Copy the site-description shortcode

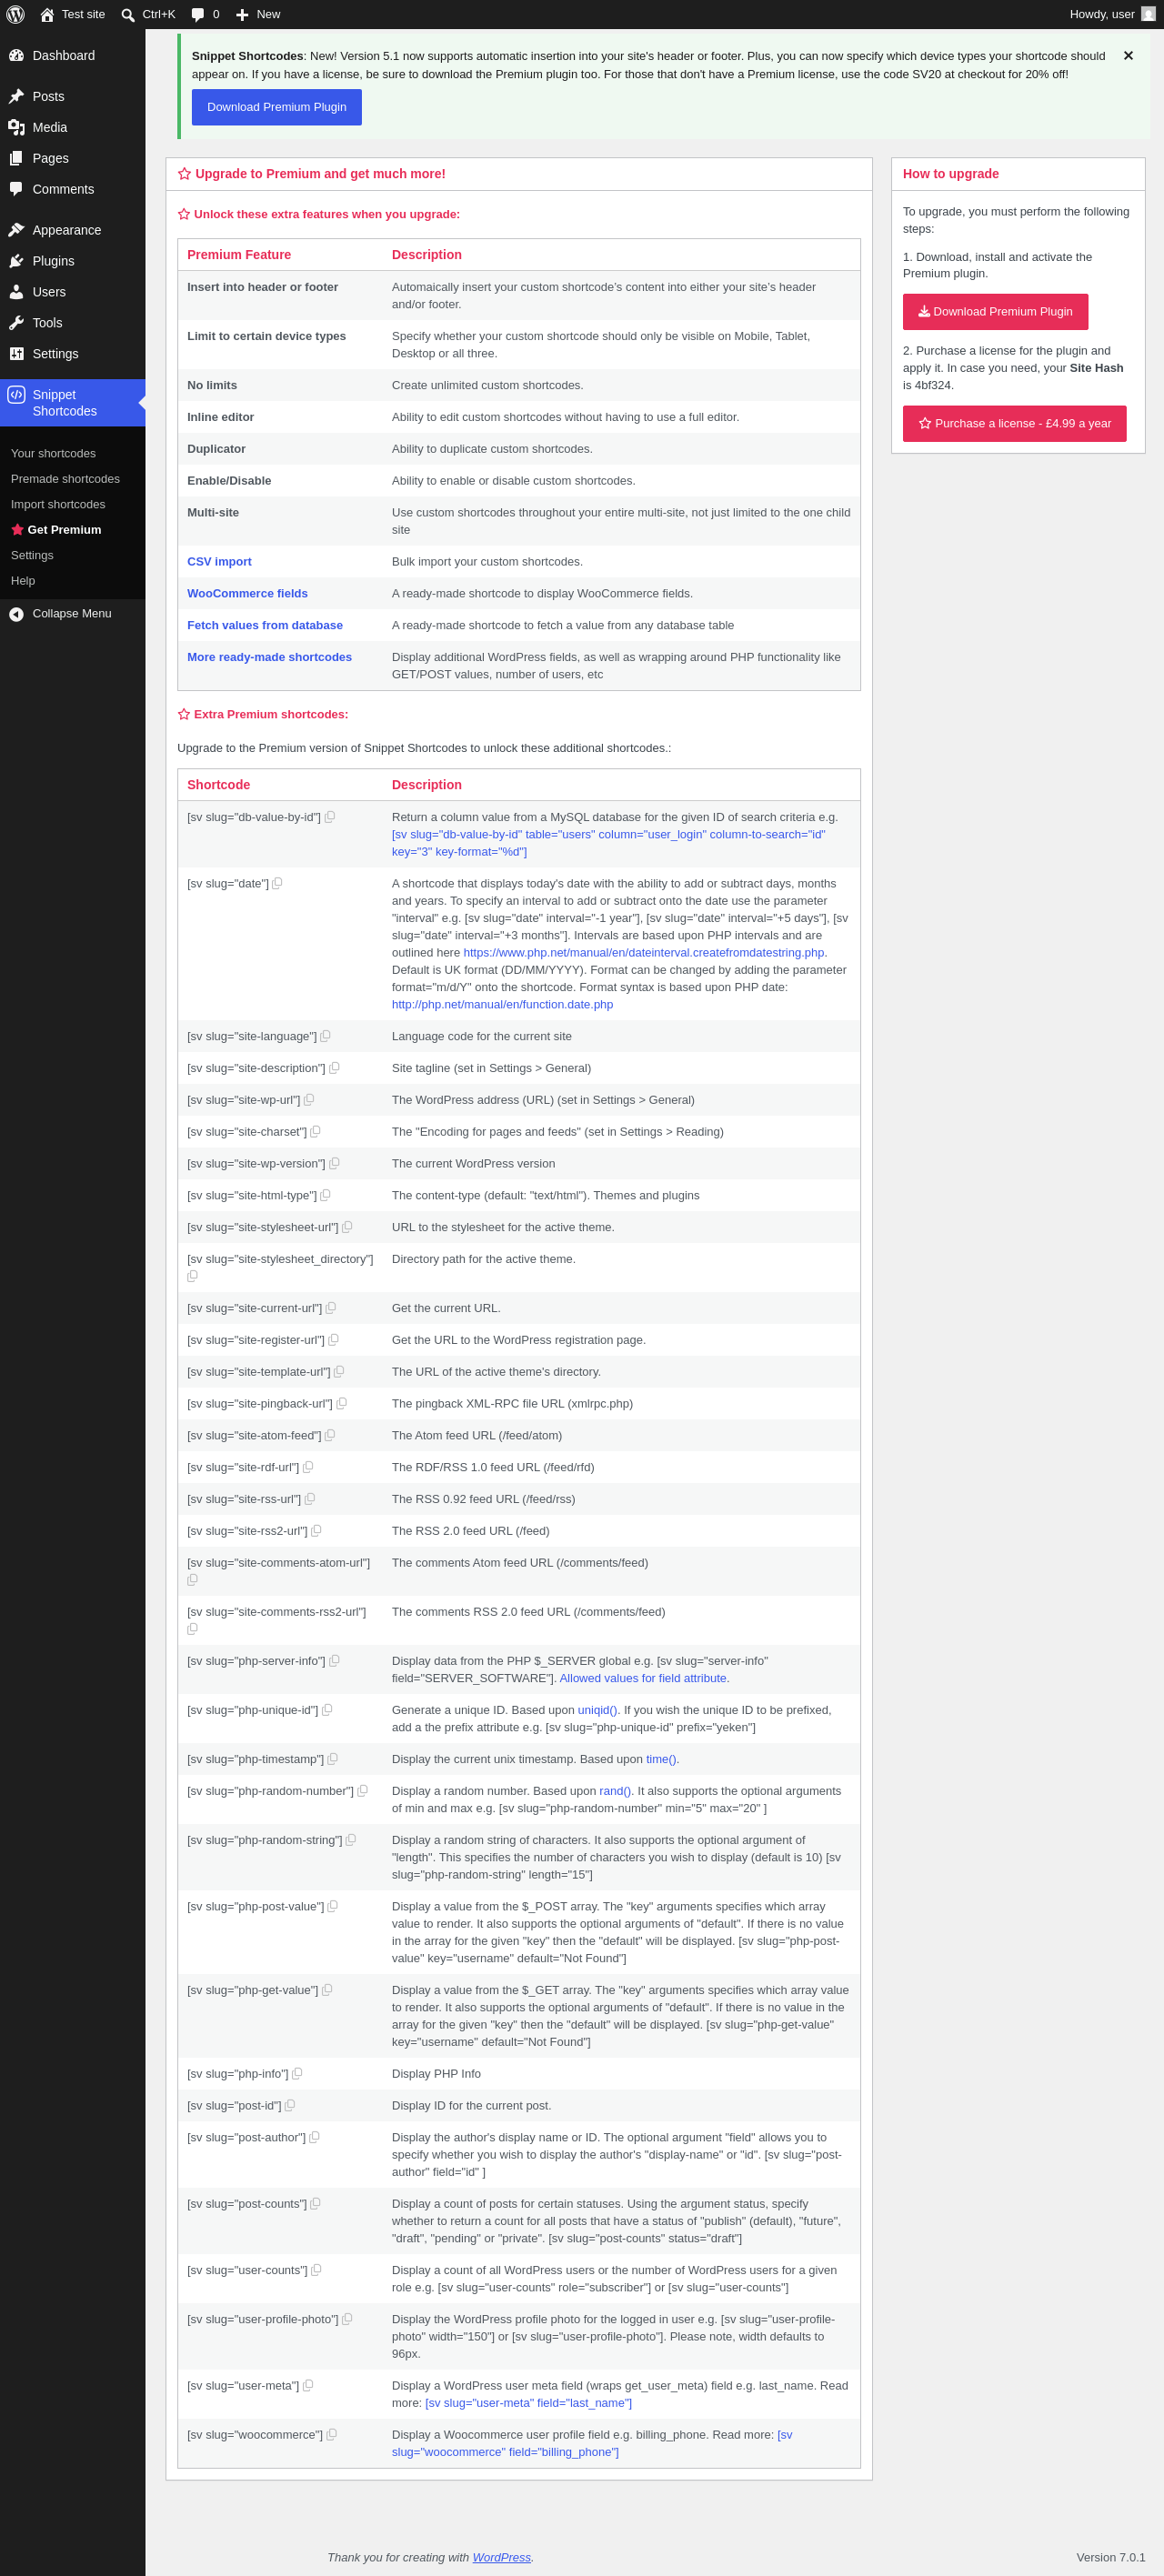click(x=335, y=1068)
